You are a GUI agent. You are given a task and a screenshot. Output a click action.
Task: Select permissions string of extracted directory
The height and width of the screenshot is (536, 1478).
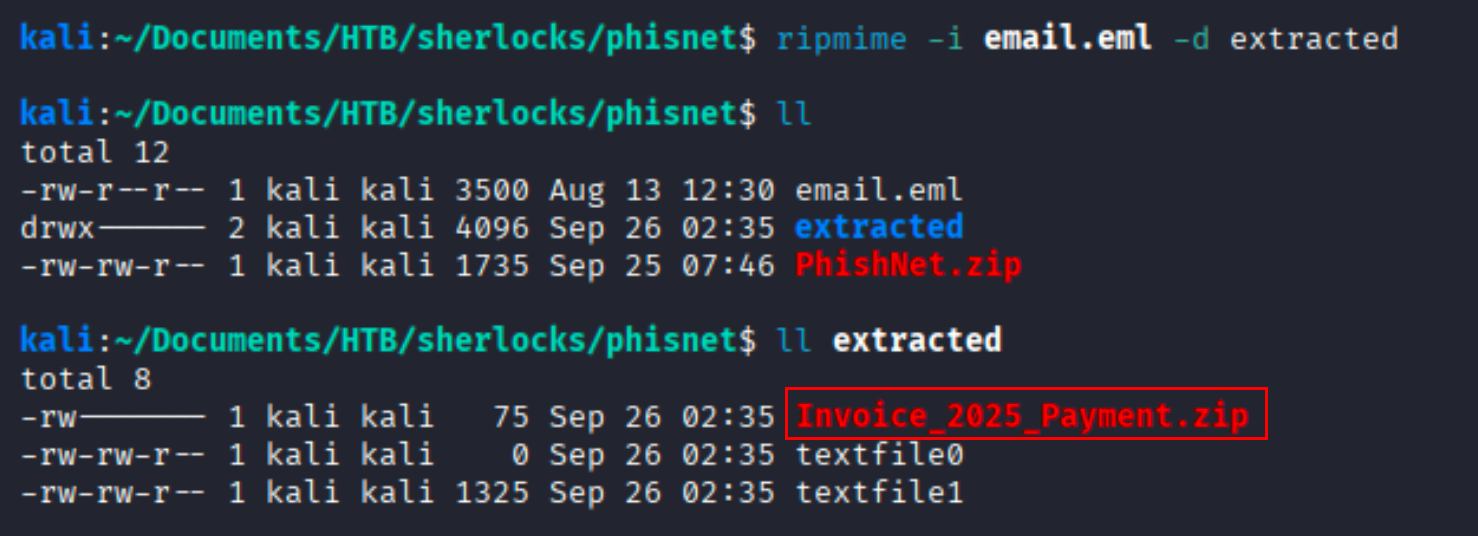point(113,227)
